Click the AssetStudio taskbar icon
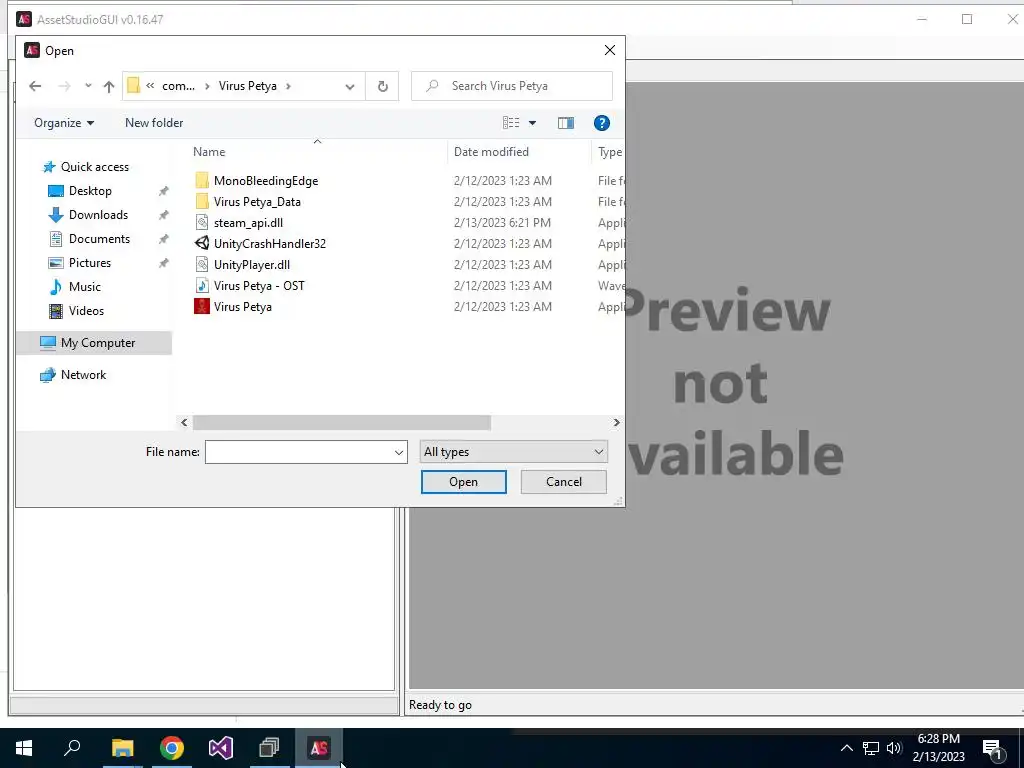Viewport: 1024px width, 768px height. click(319, 748)
